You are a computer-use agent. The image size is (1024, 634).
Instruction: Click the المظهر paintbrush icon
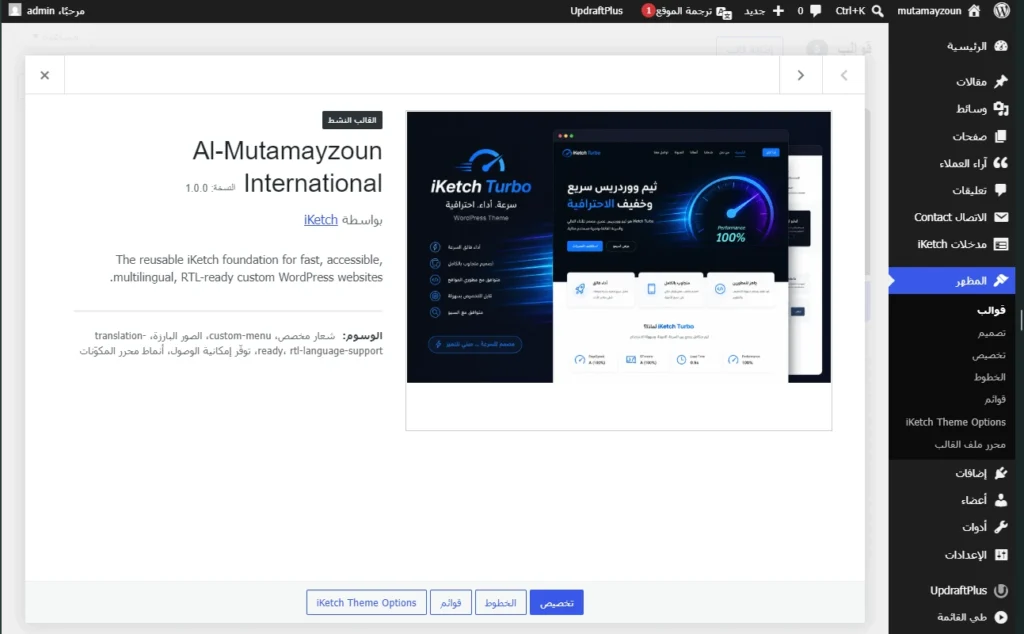pos(1000,280)
